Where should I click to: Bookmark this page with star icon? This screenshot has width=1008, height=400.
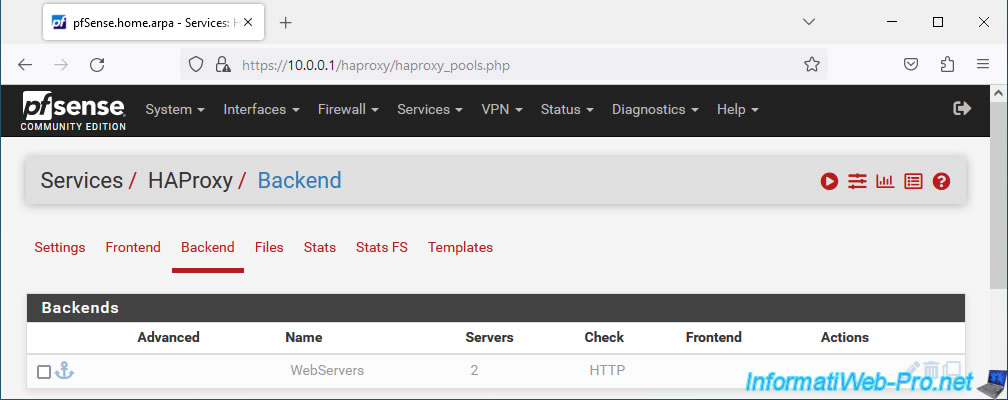pos(812,64)
